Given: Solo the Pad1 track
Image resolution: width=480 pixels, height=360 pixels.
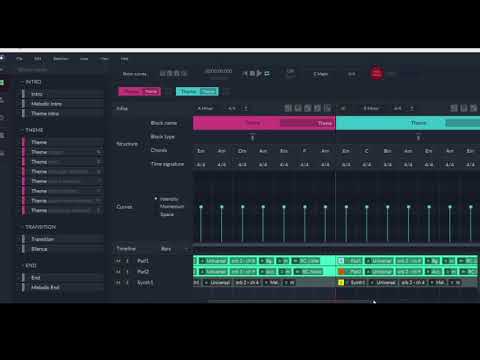Looking at the screenshot, I should coord(127,261).
